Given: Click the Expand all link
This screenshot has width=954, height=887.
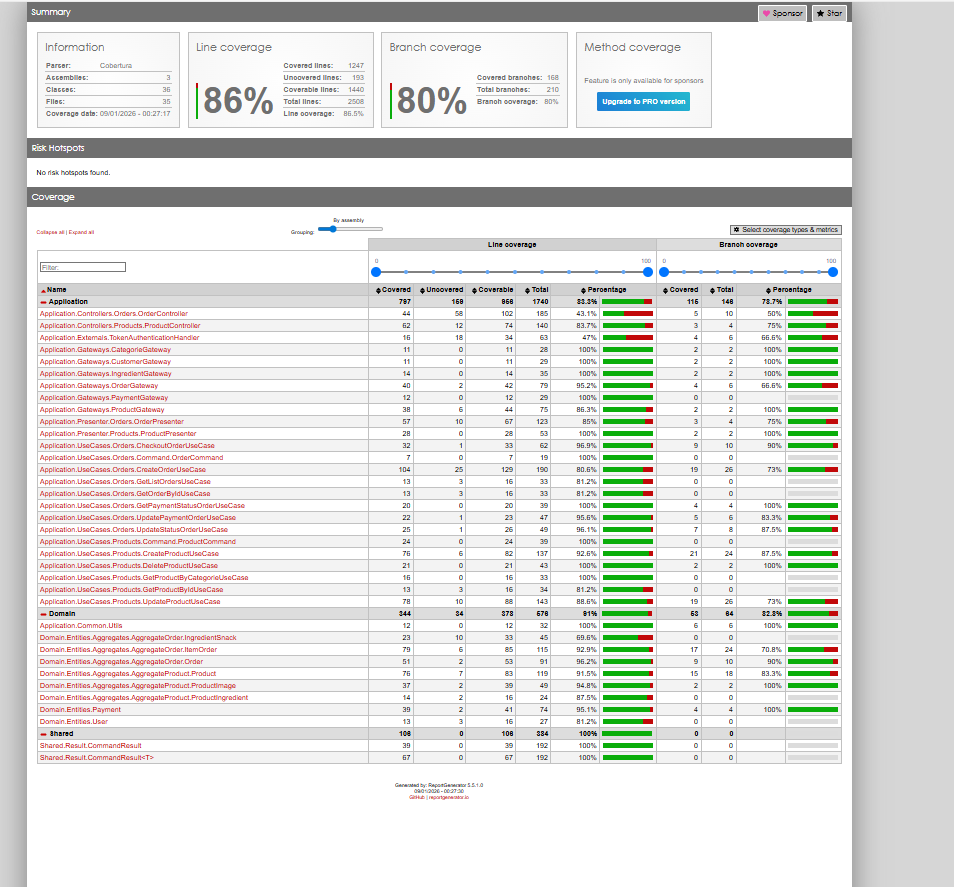Looking at the screenshot, I should click(x=81, y=232).
